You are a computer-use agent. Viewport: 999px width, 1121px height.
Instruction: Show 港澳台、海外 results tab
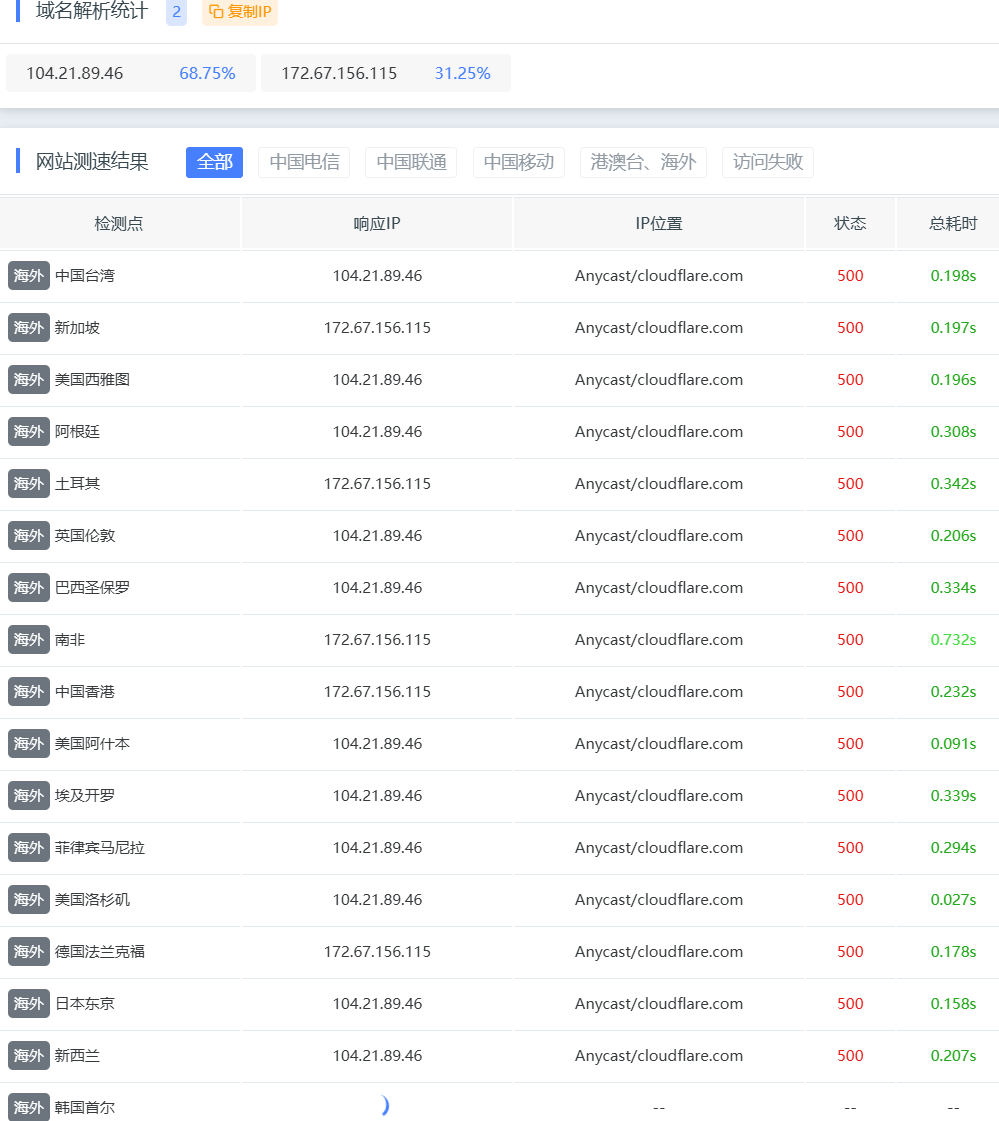pyautogui.click(x=643, y=162)
